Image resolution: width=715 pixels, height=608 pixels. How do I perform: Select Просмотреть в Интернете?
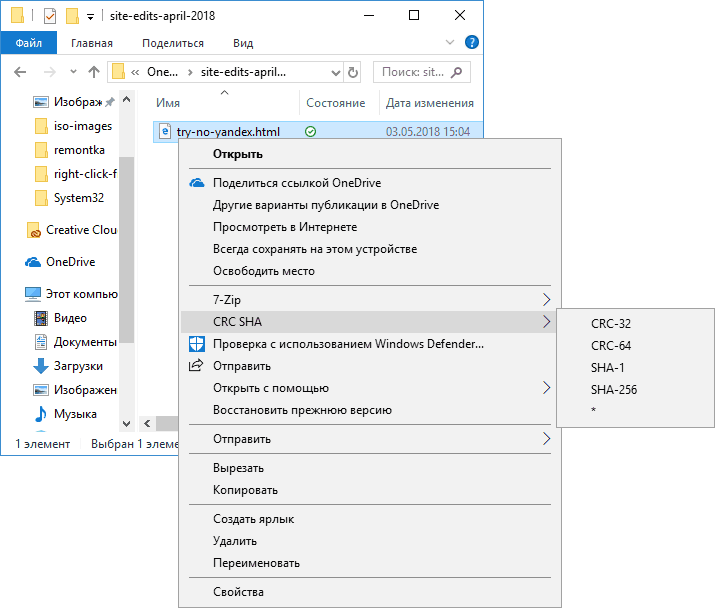click(370, 227)
